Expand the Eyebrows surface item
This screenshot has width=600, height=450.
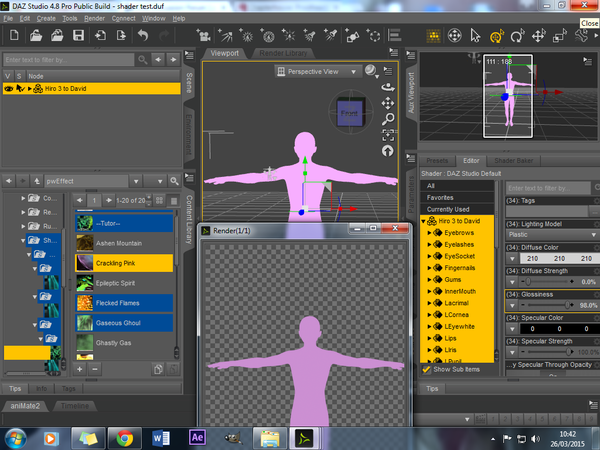tap(429, 233)
